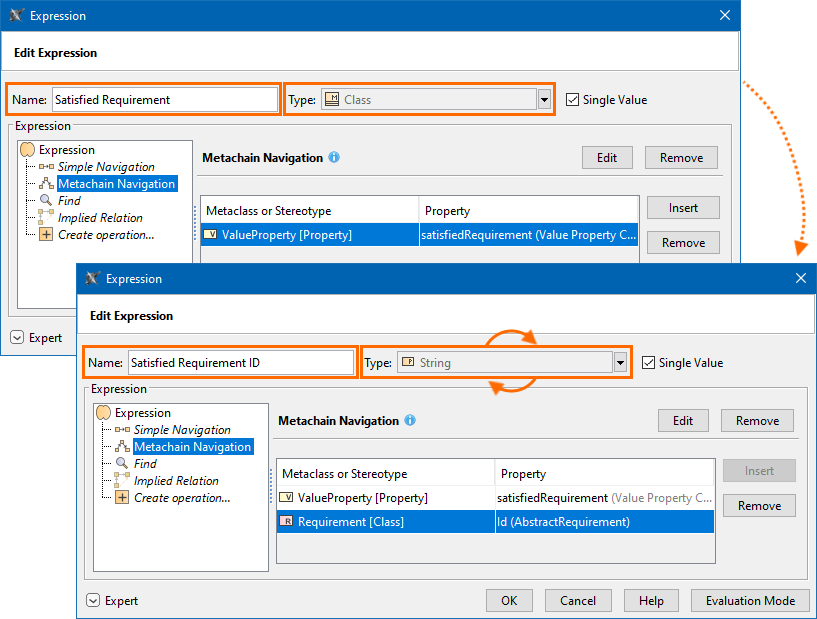Toggle Single Value checkbox in front dialog
The height and width of the screenshot is (619, 817).
[648, 363]
